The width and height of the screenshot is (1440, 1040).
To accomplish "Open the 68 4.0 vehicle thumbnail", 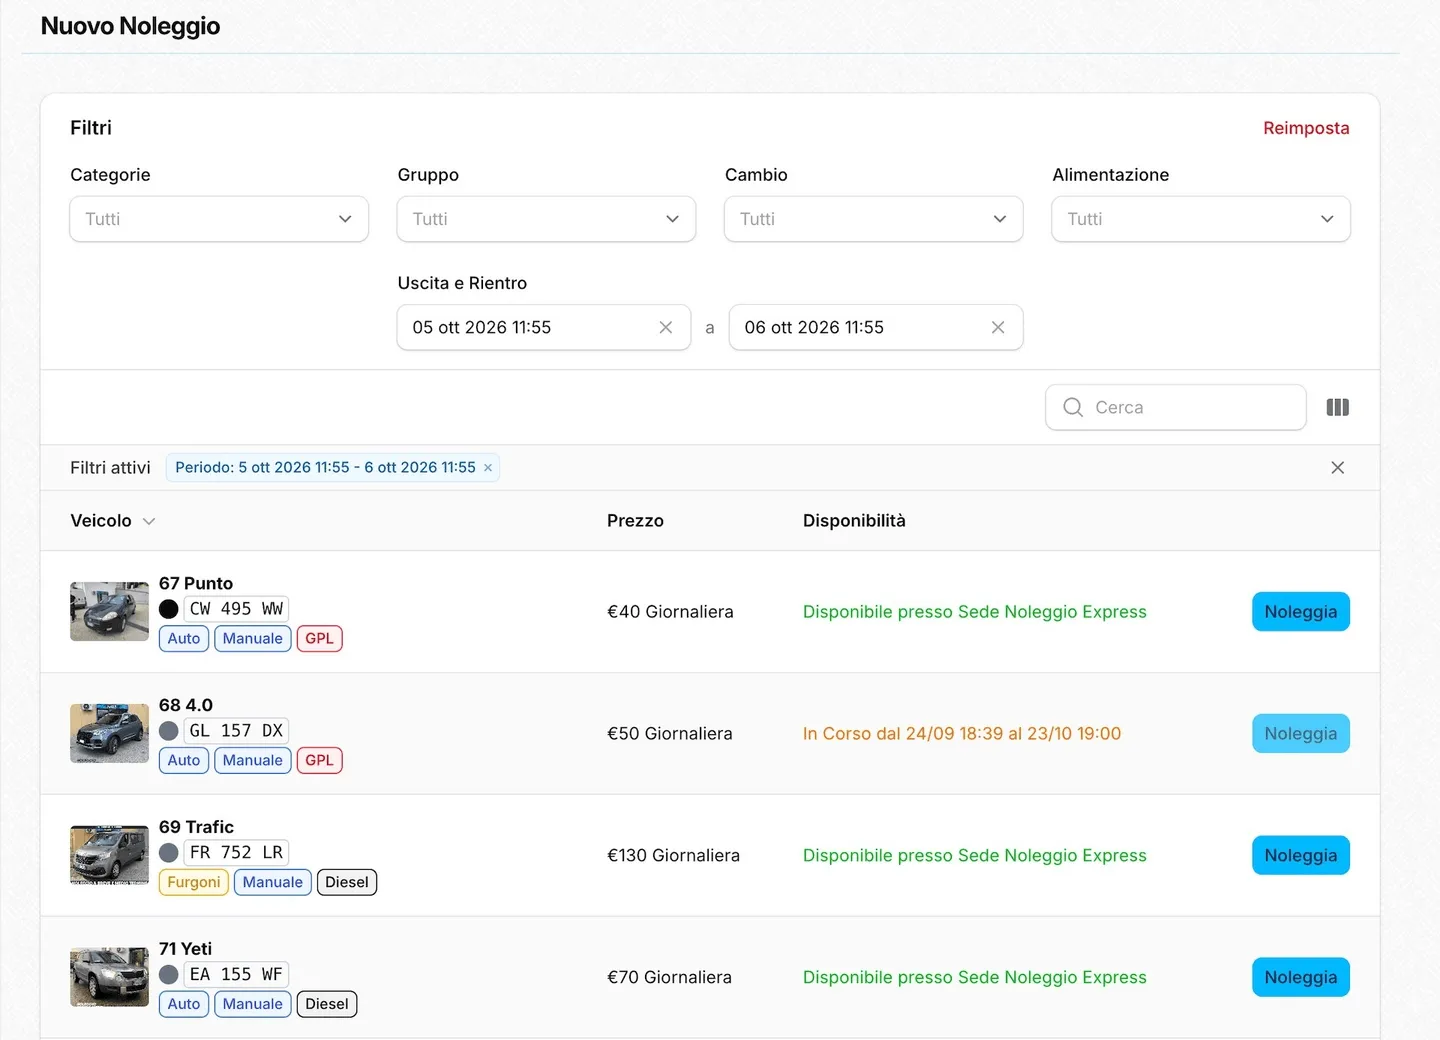I will click(109, 733).
